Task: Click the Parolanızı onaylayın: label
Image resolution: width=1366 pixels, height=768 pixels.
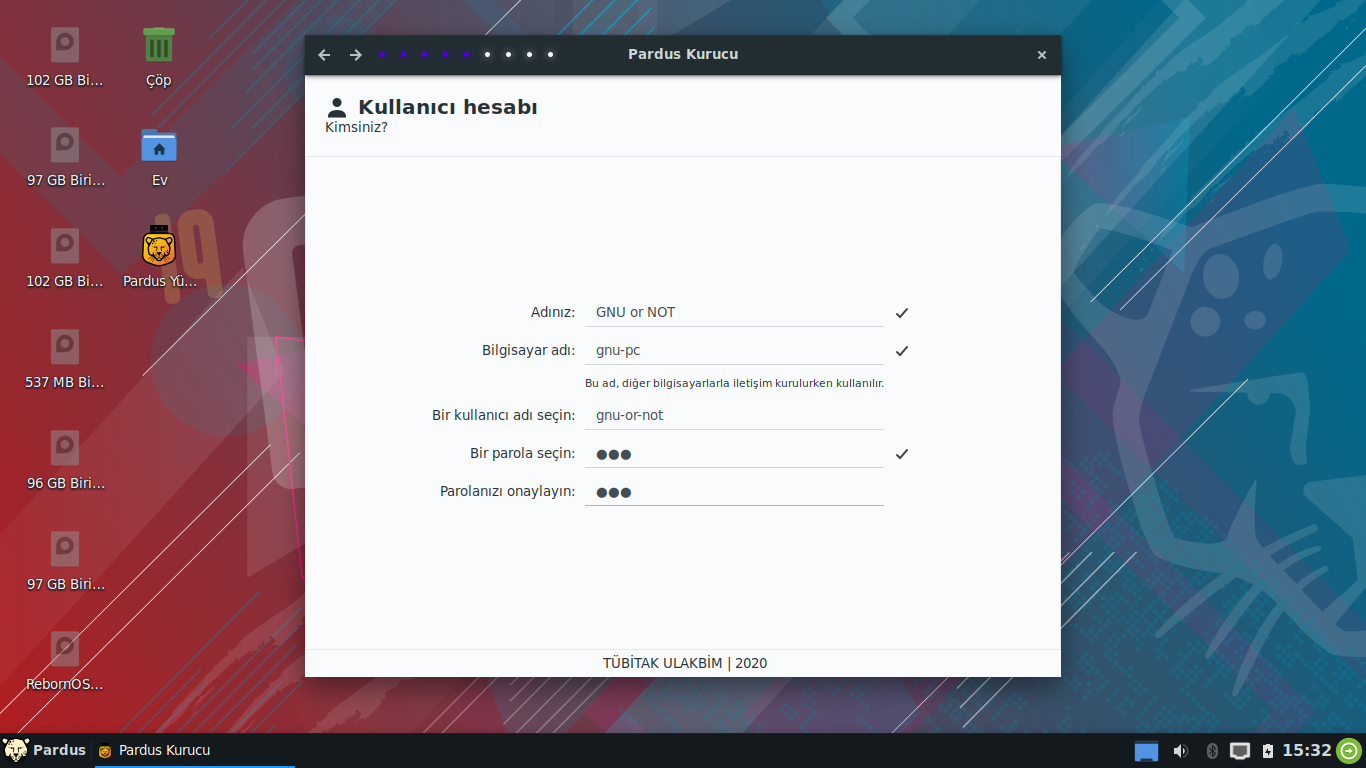Action: [x=508, y=491]
